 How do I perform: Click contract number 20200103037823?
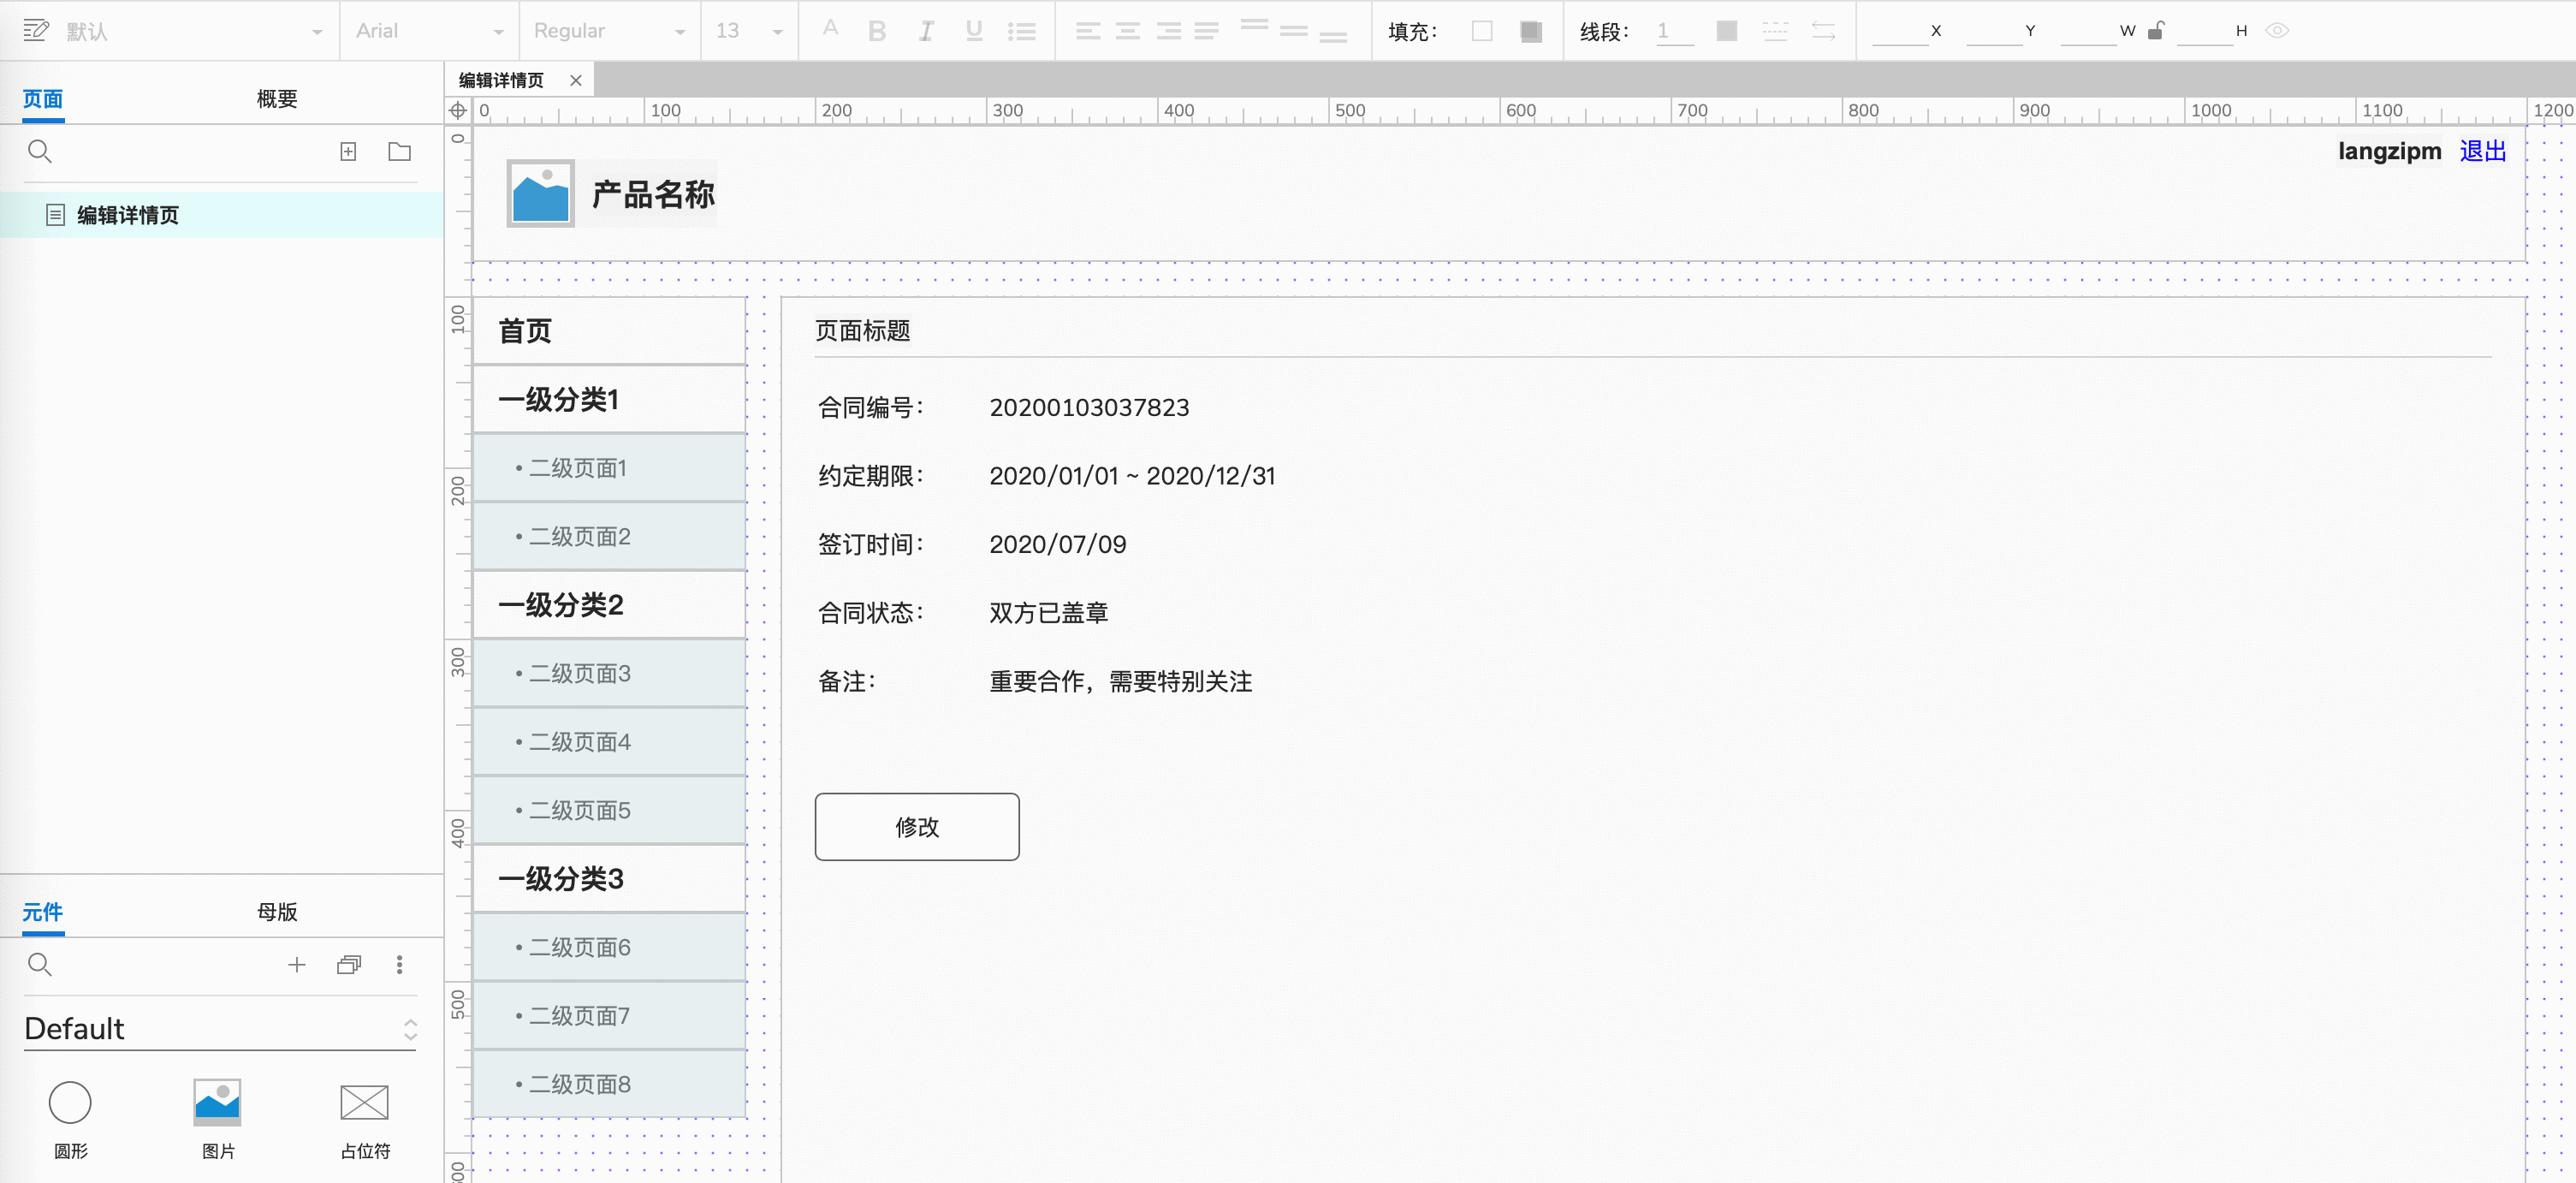click(x=1089, y=408)
